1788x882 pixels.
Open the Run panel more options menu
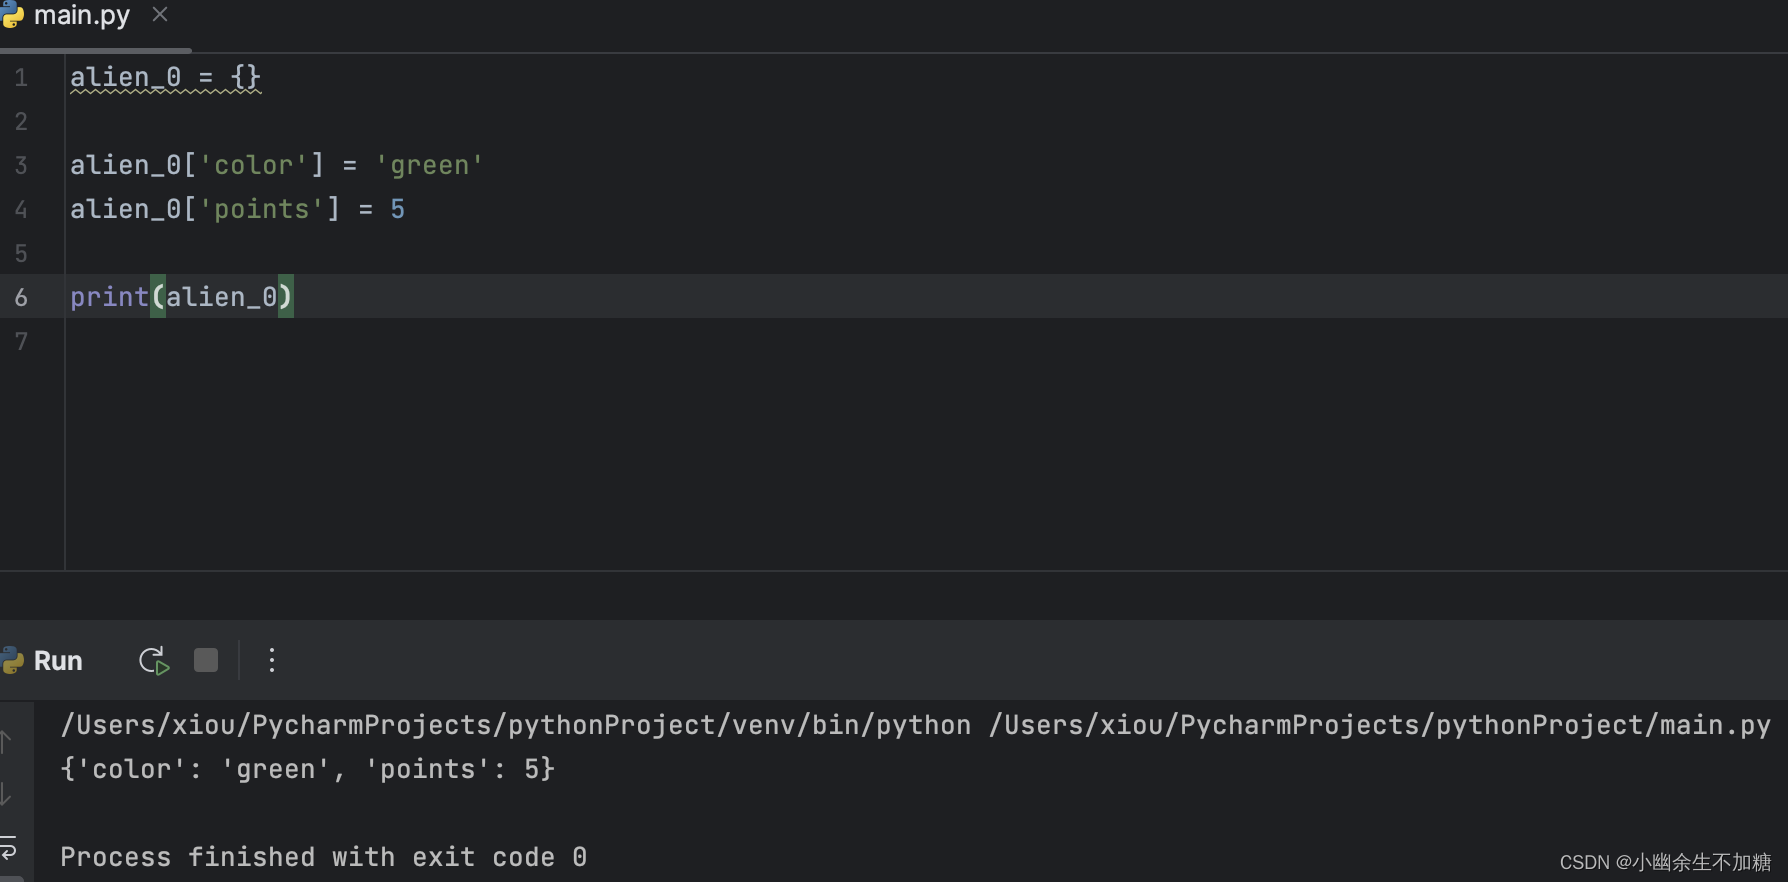(x=271, y=660)
